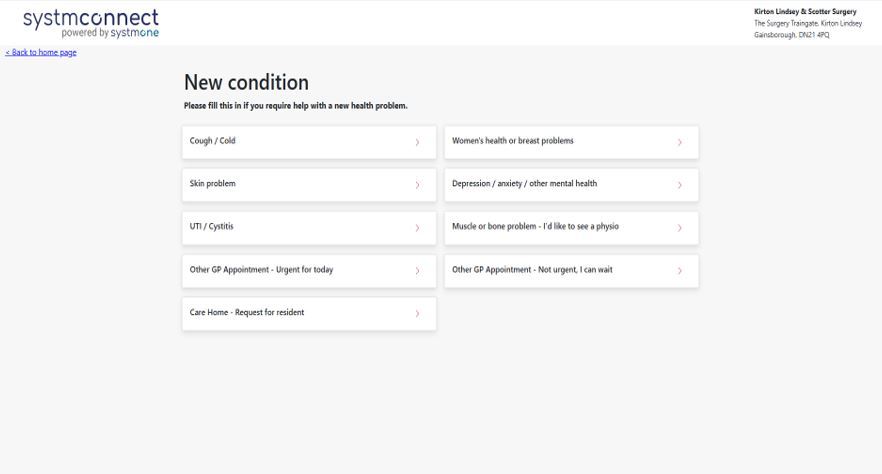882x474 pixels.
Task: Open Depression / anxiety / other mental health
Action: click(524, 184)
